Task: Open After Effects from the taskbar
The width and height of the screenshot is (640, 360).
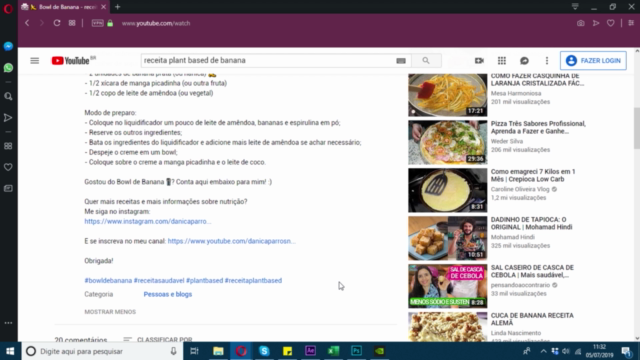Action: [310, 351]
